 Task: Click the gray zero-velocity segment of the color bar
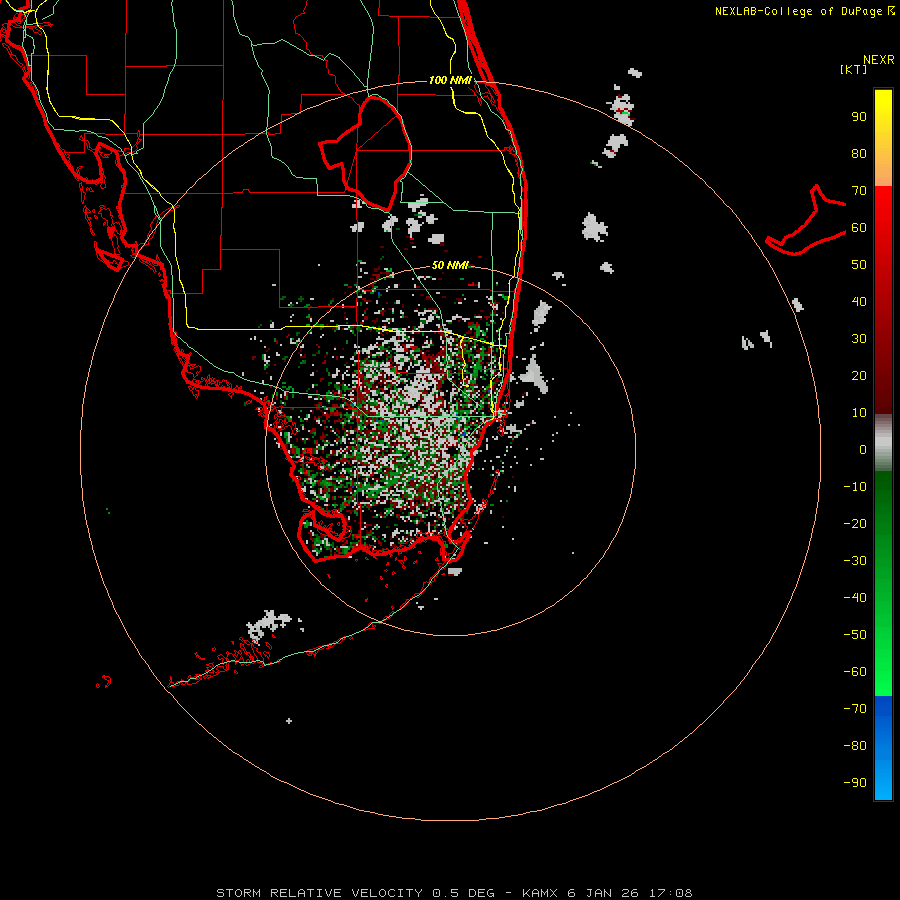883,443
